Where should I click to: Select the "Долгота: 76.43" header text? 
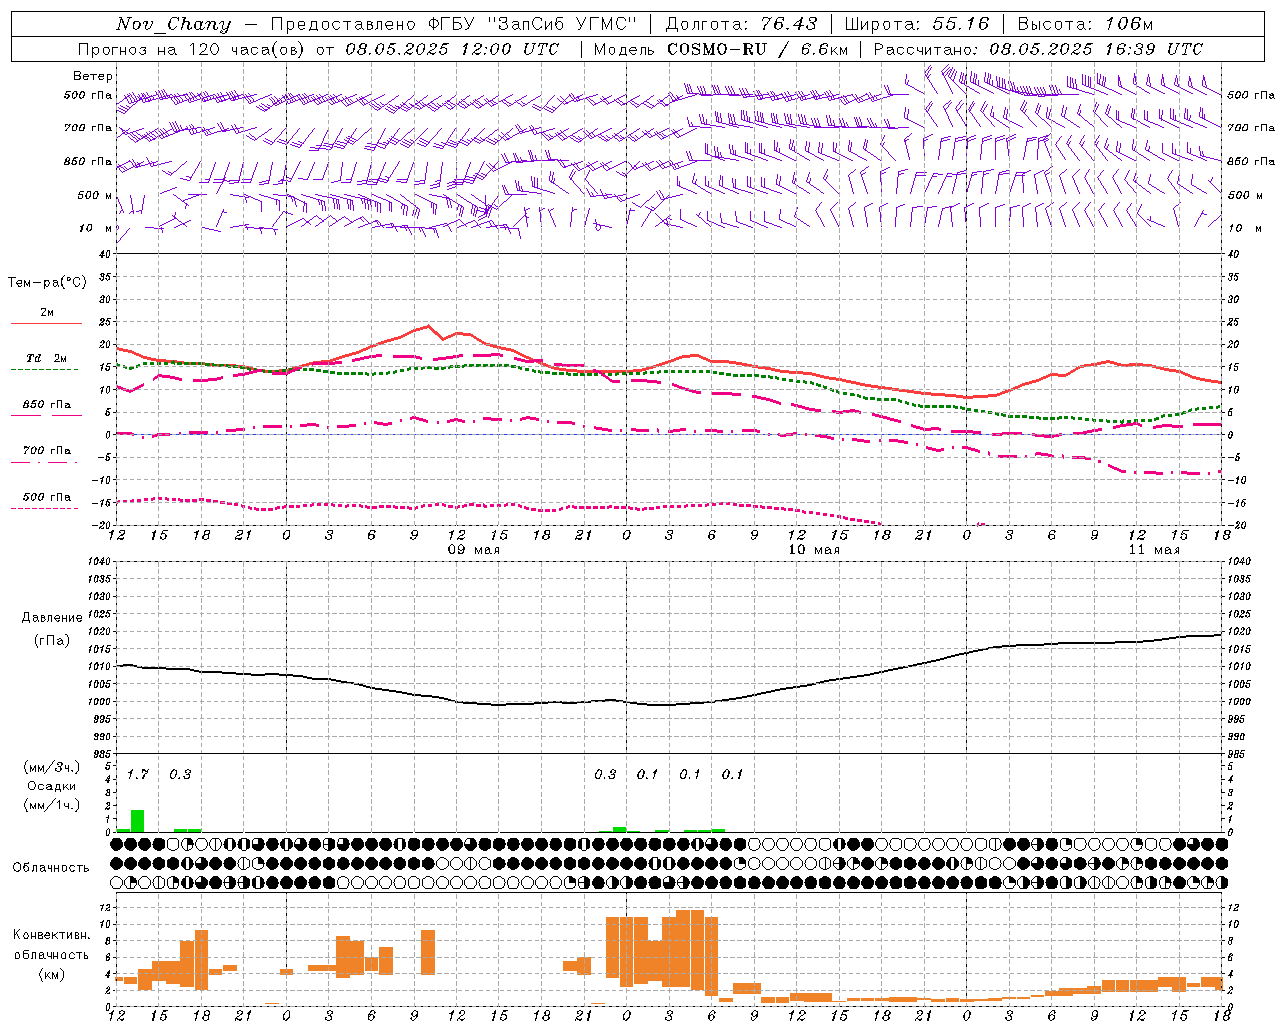click(x=741, y=24)
